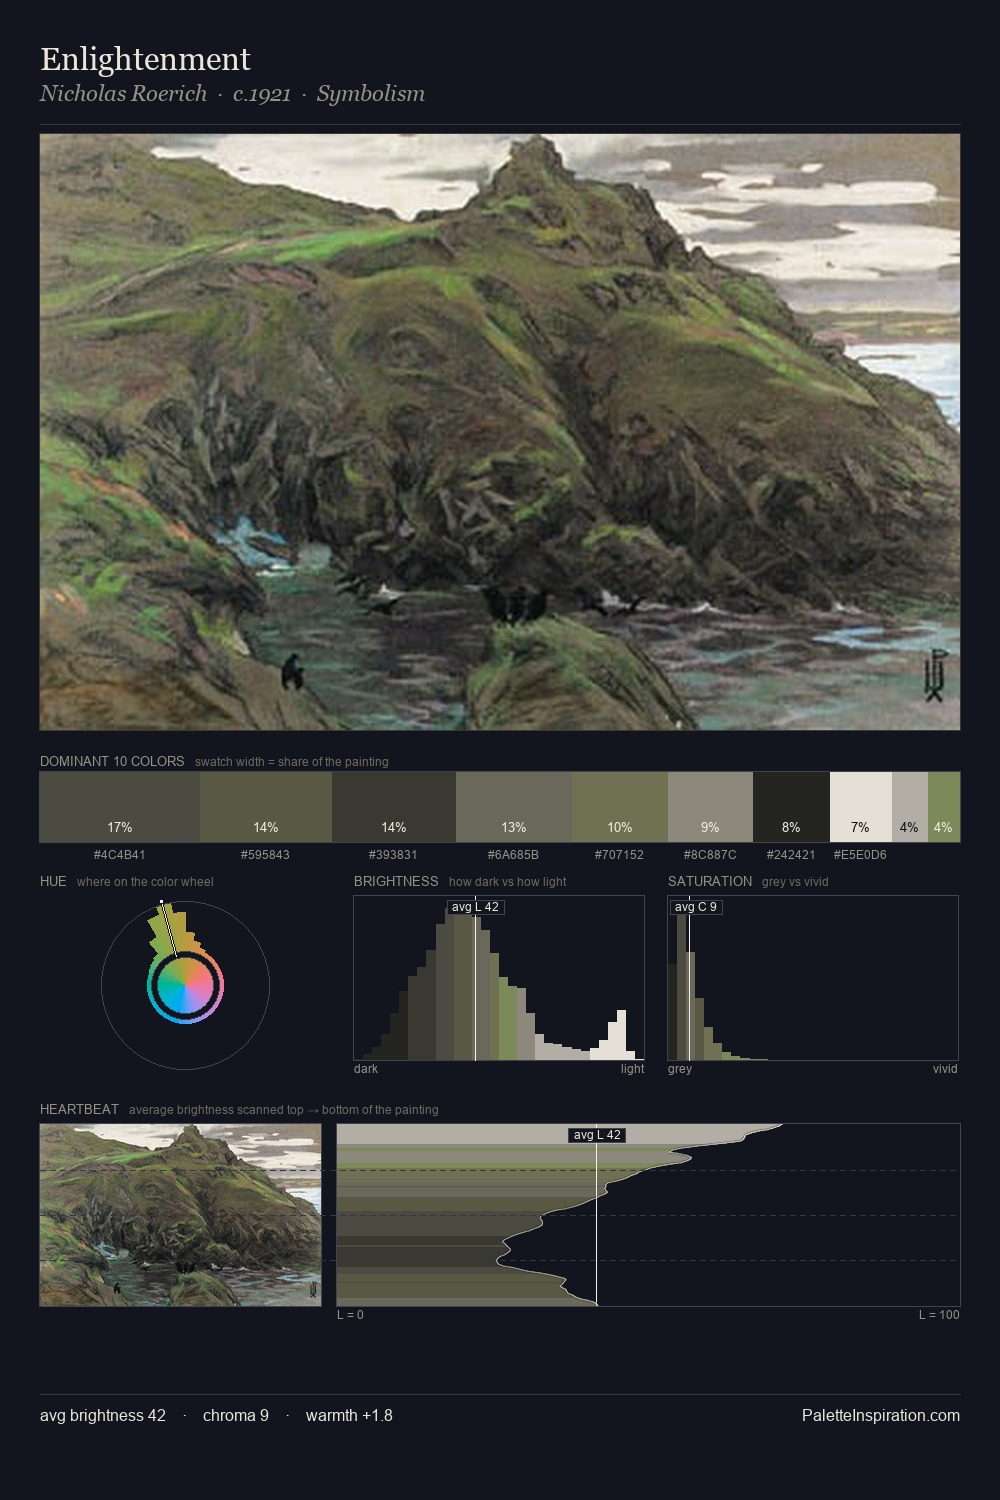Select the 14% olive swatch #595843
This screenshot has height=1500, width=1000.
(x=266, y=807)
